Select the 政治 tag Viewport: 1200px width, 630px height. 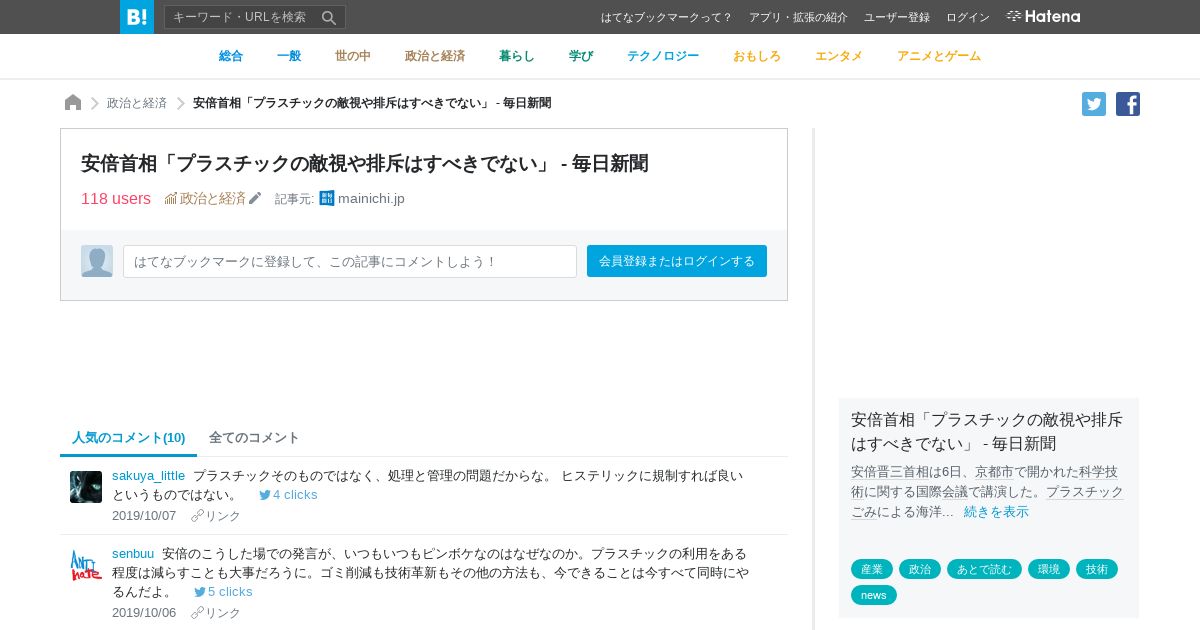pyautogui.click(x=920, y=569)
